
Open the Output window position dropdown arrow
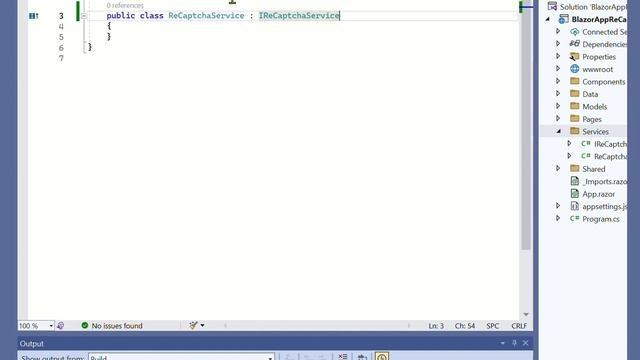click(x=502, y=343)
